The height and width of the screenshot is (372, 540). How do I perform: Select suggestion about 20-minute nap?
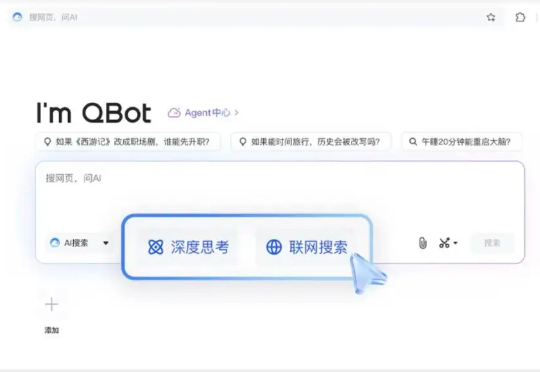pos(462,142)
